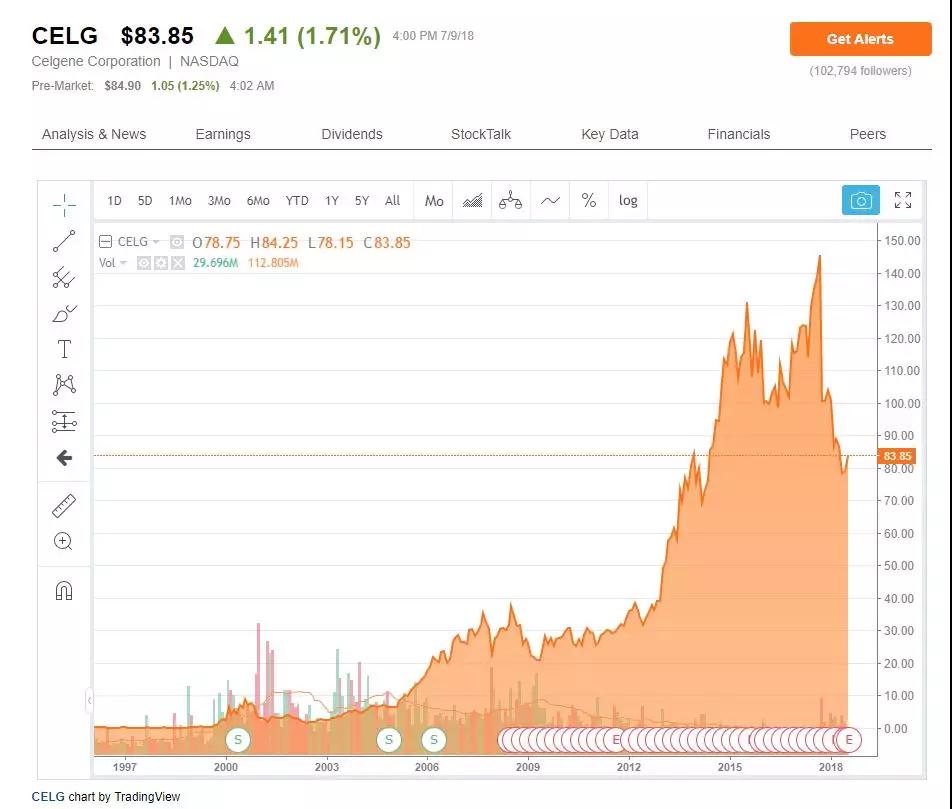Select the ruler measure tool

pyautogui.click(x=64, y=505)
